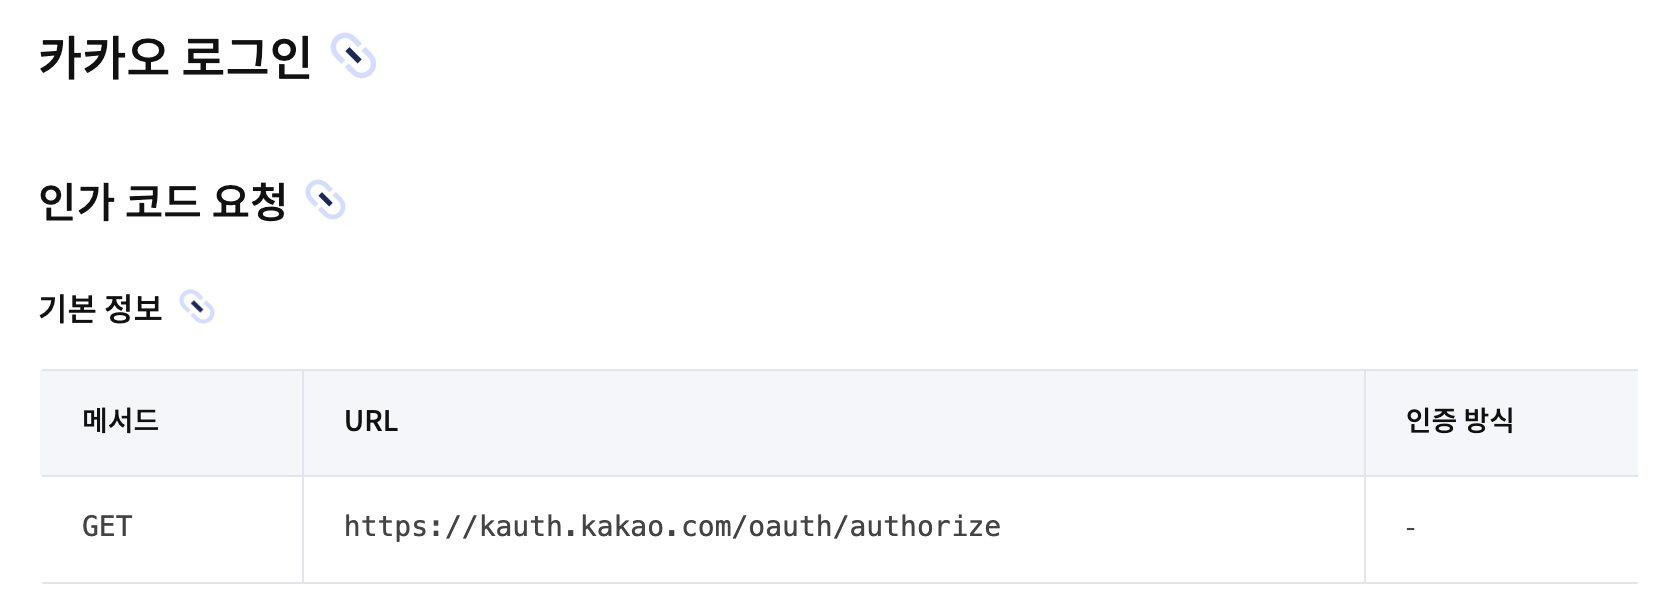Image resolution: width=1666 pixels, height=606 pixels.
Task: Click the word 'authorize' ending the URL
Action: point(925,526)
